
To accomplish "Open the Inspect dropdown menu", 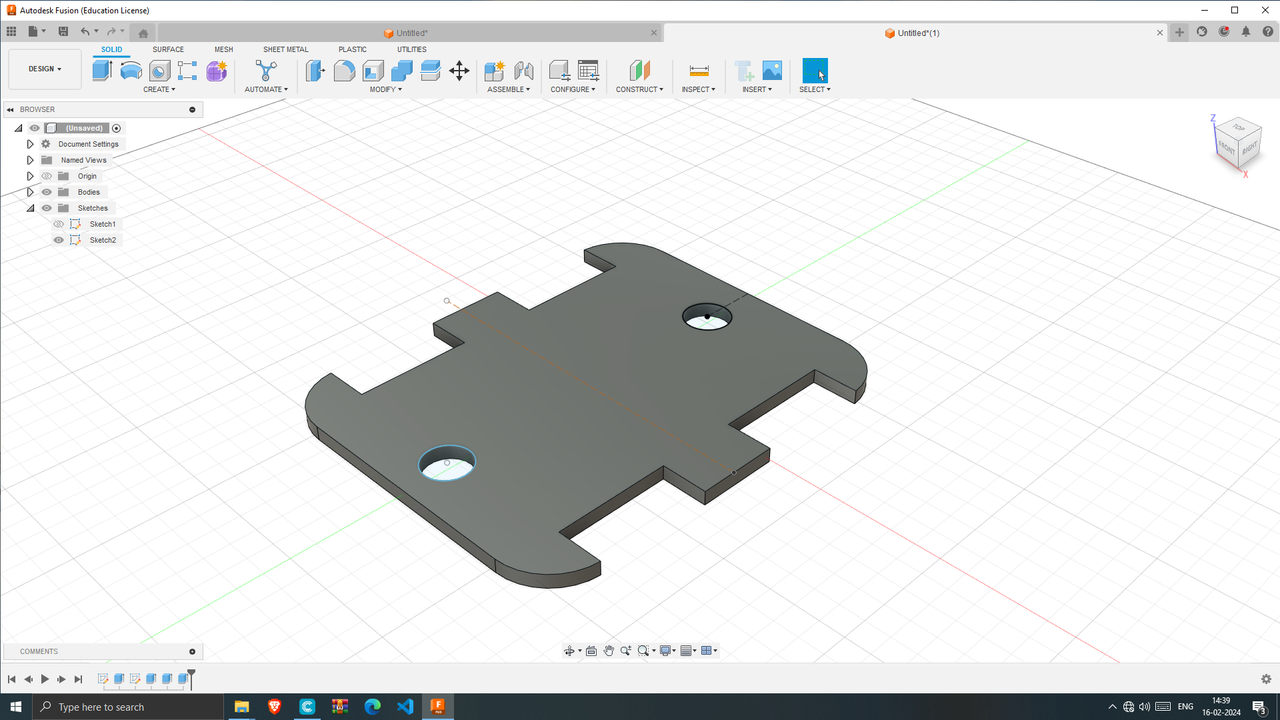I will point(698,89).
